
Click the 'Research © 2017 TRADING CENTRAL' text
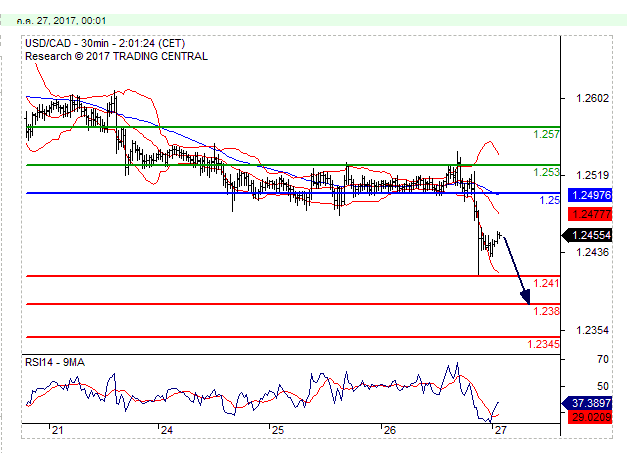(116, 56)
